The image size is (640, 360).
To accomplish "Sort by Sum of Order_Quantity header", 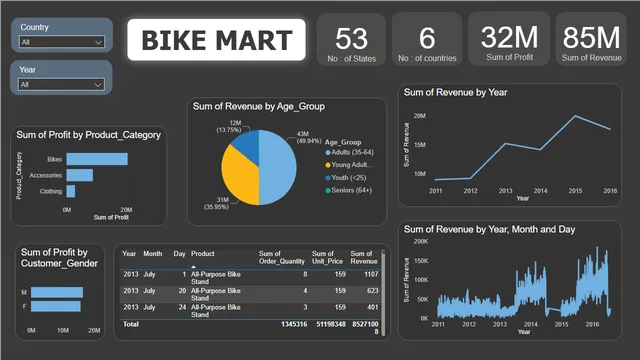I will (x=282, y=258).
